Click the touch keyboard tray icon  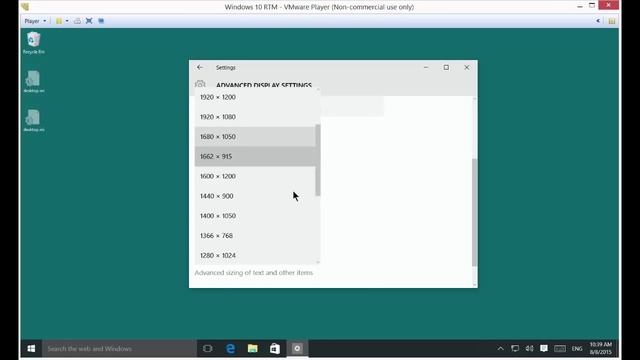(x=560, y=349)
